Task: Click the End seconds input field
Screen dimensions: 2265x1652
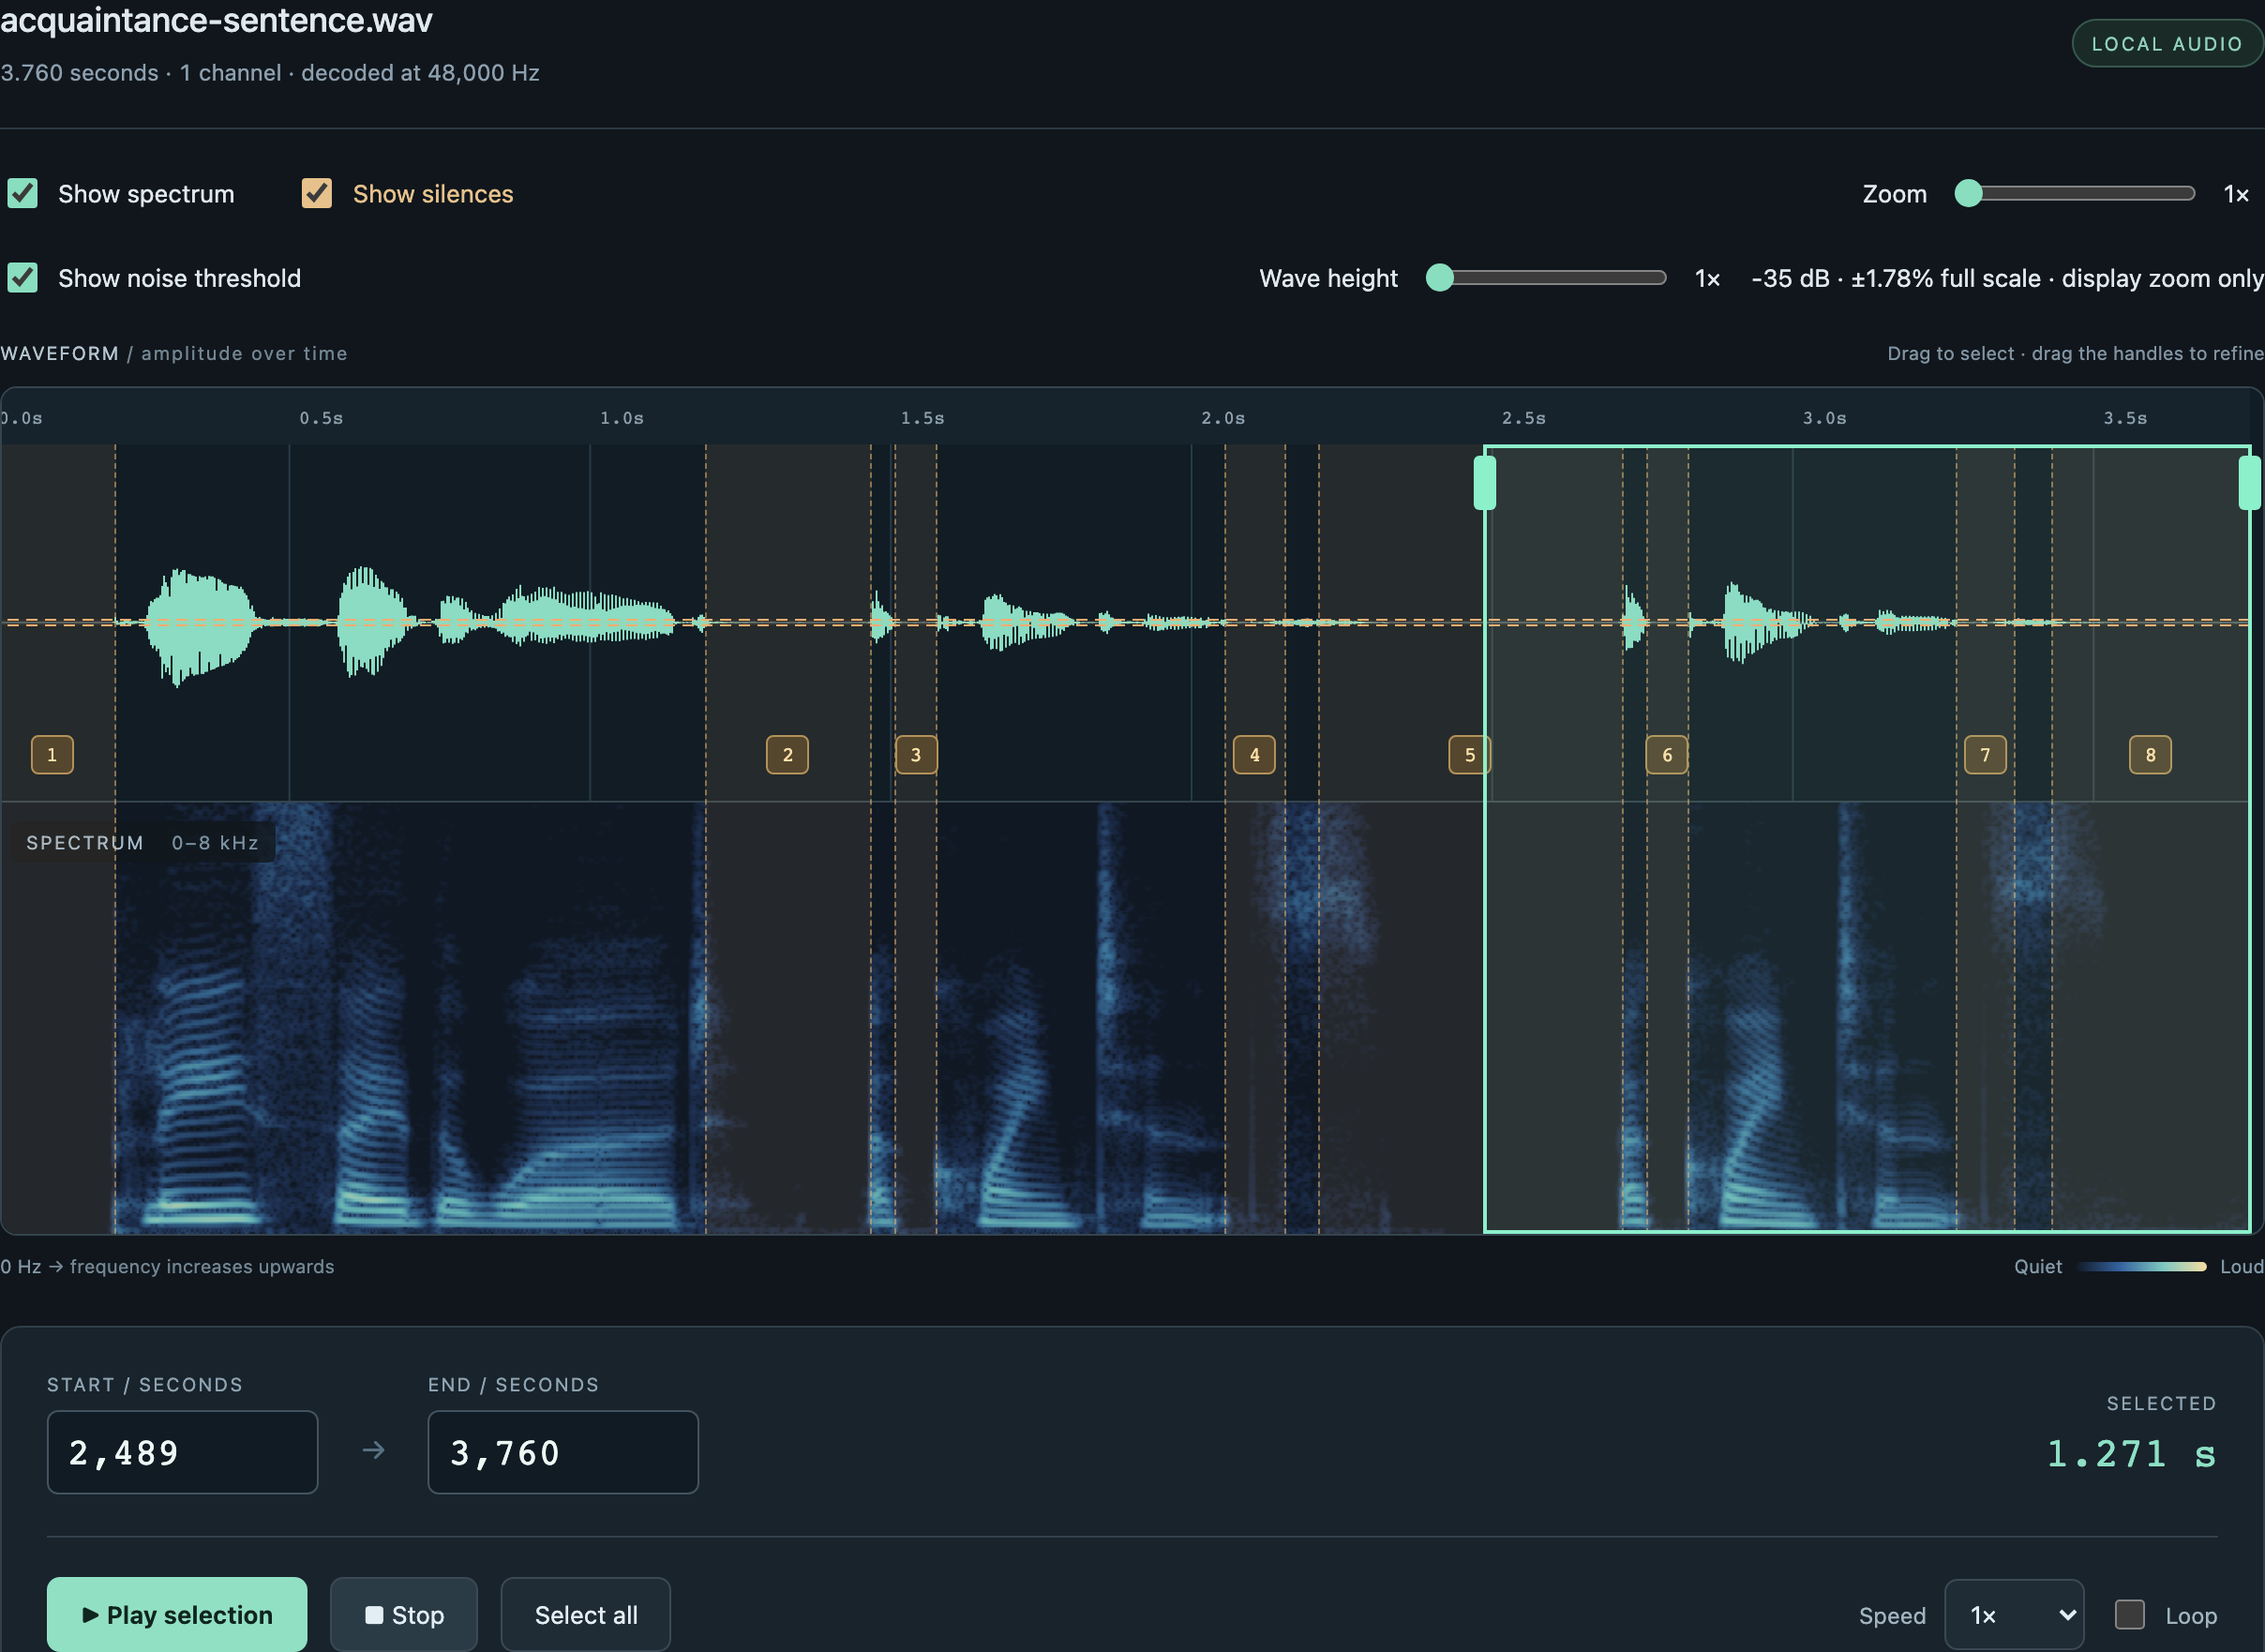Action: (563, 1452)
